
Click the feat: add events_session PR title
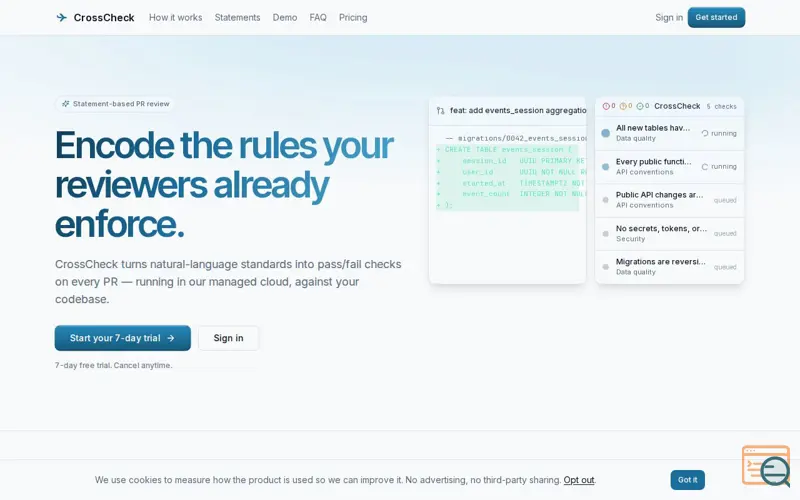point(518,110)
